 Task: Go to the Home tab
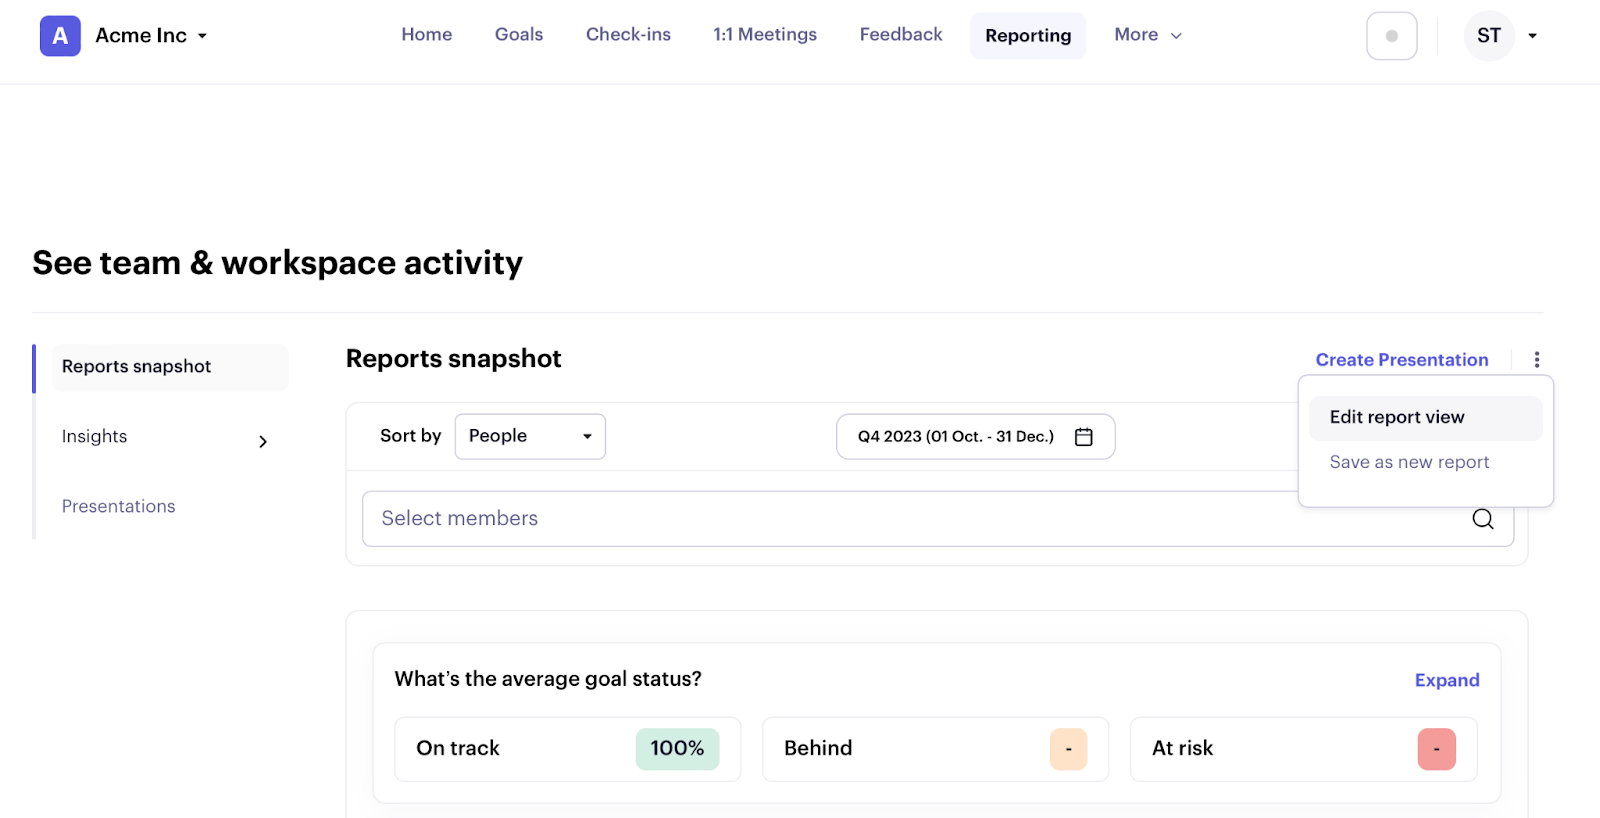(x=427, y=35)
